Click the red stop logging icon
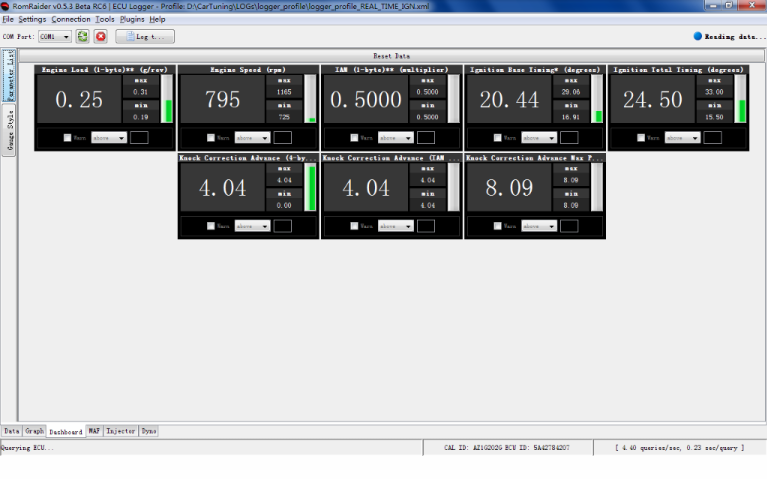The width and height of the screenshot is (767, 479). pyautogui.click(x=100, y=36)
